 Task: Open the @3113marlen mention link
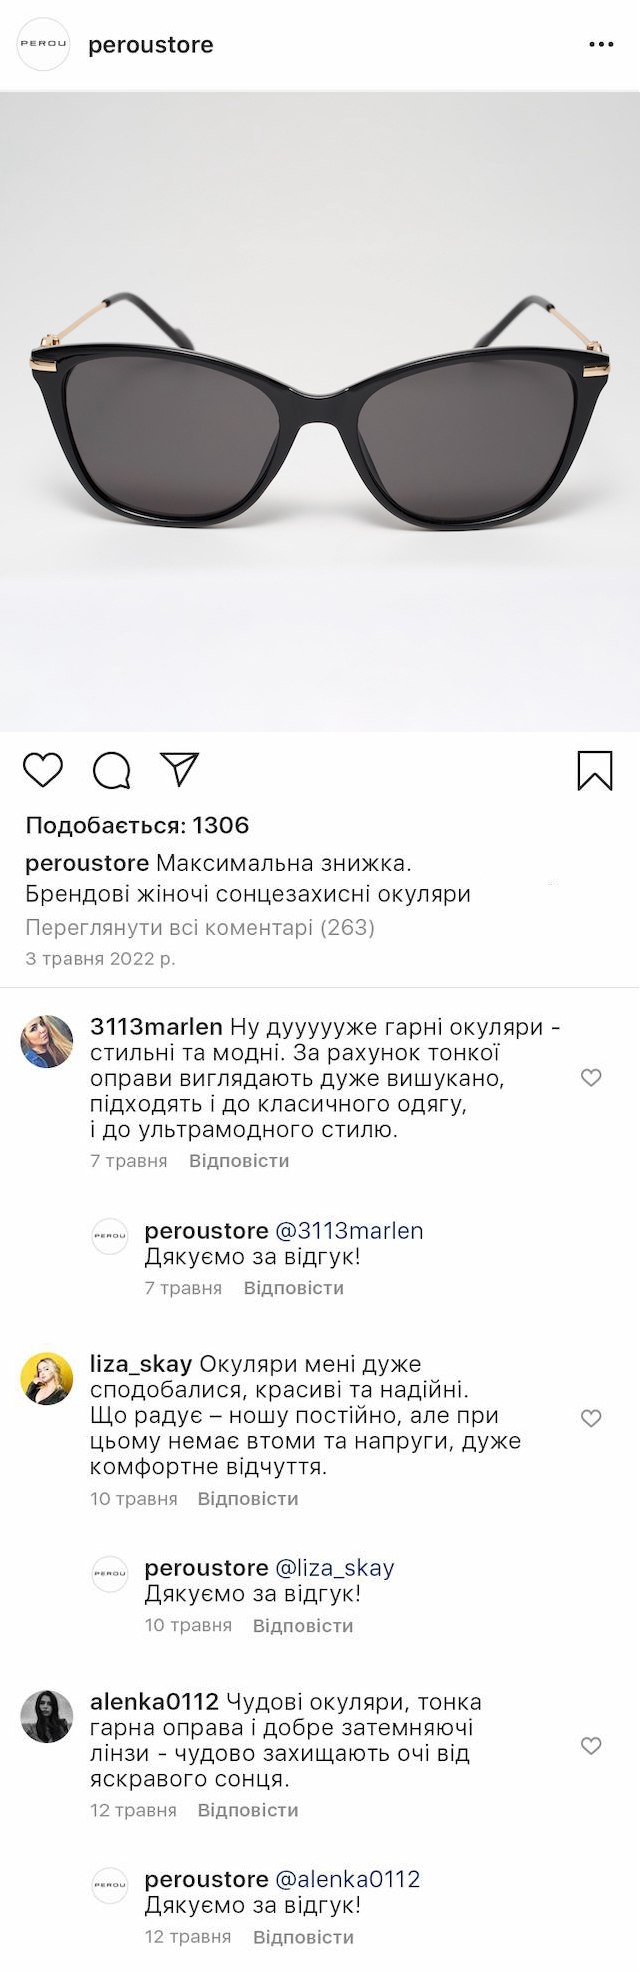coord(349,1231)
